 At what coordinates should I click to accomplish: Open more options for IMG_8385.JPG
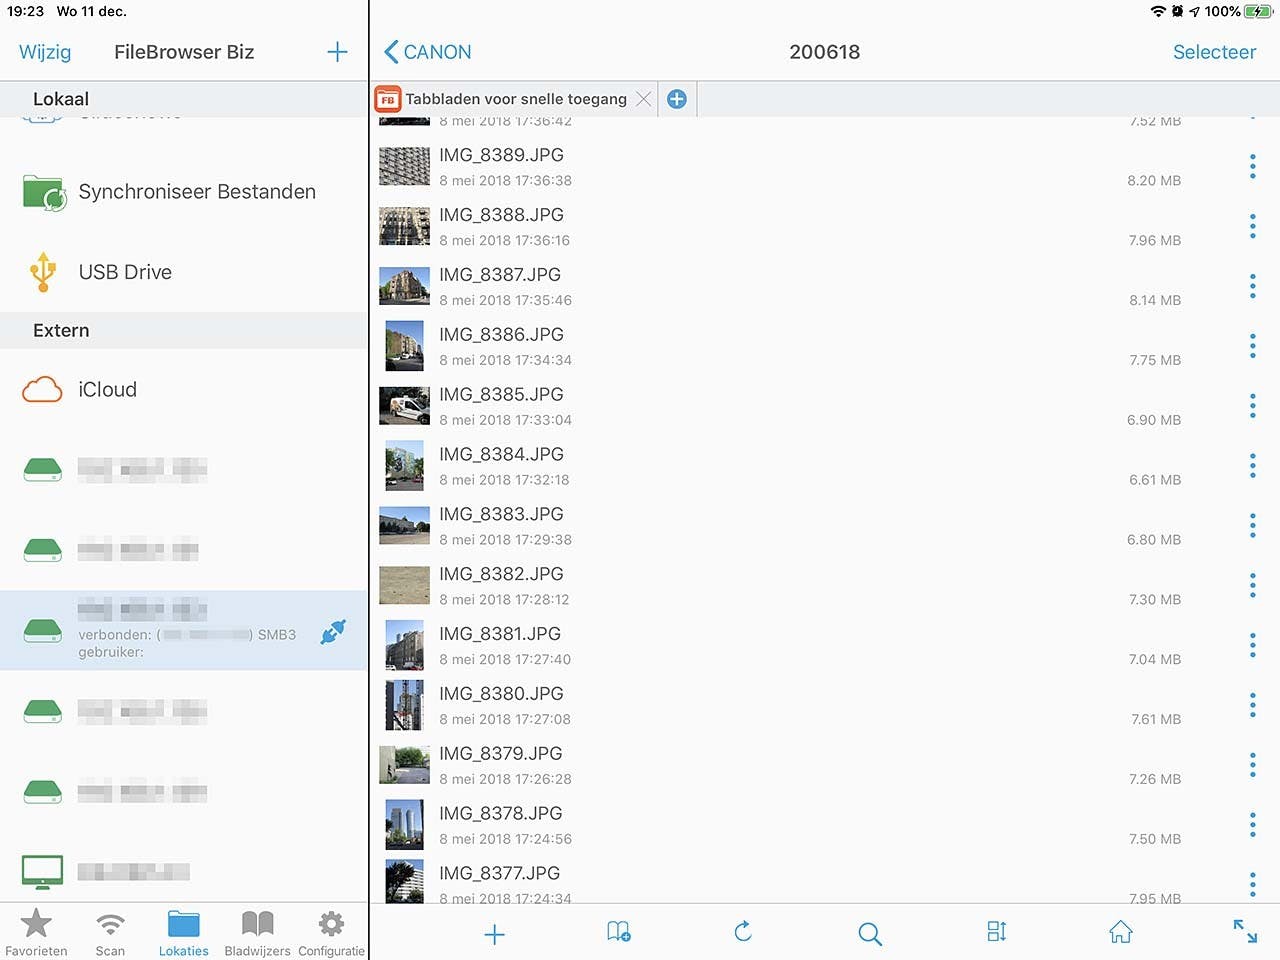point(1252,406)
